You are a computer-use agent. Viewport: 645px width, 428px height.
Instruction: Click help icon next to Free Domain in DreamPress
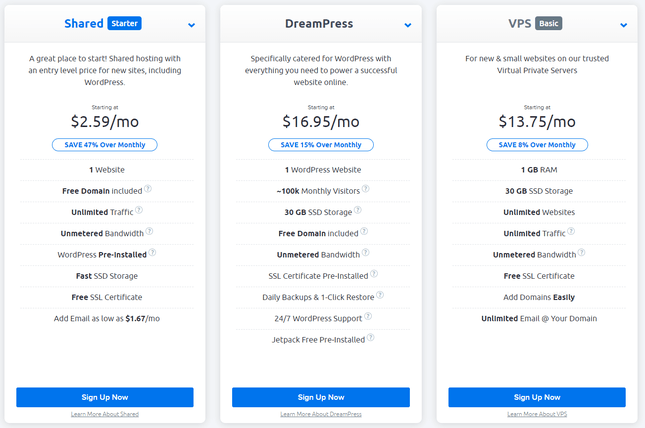364,231
